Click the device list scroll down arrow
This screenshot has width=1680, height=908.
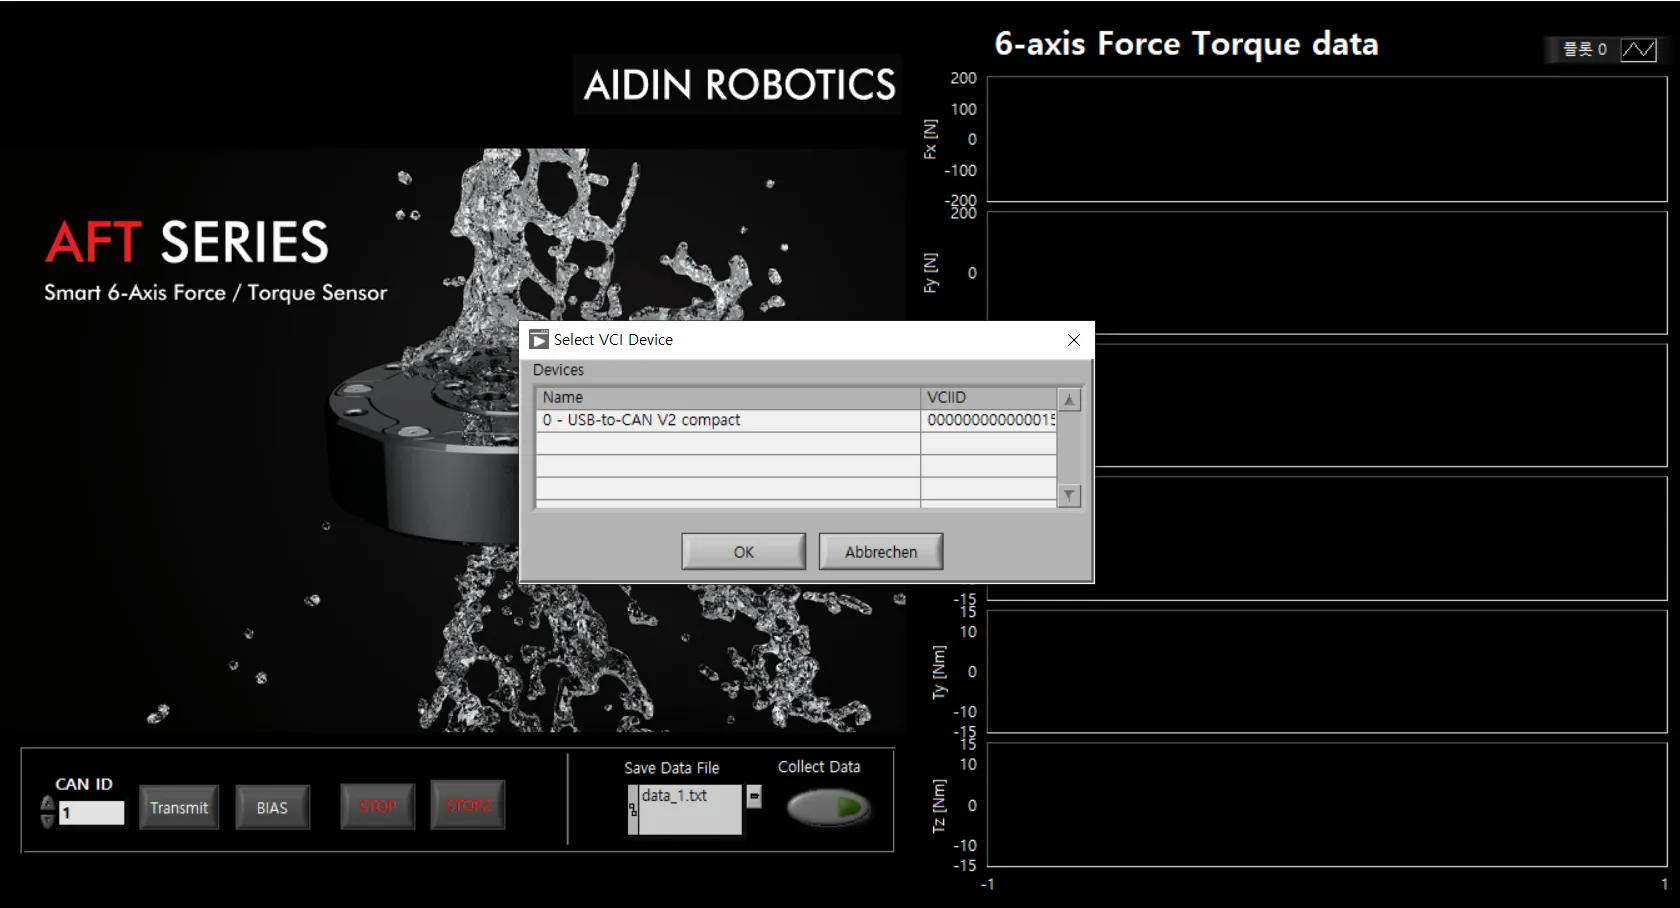1069,496
